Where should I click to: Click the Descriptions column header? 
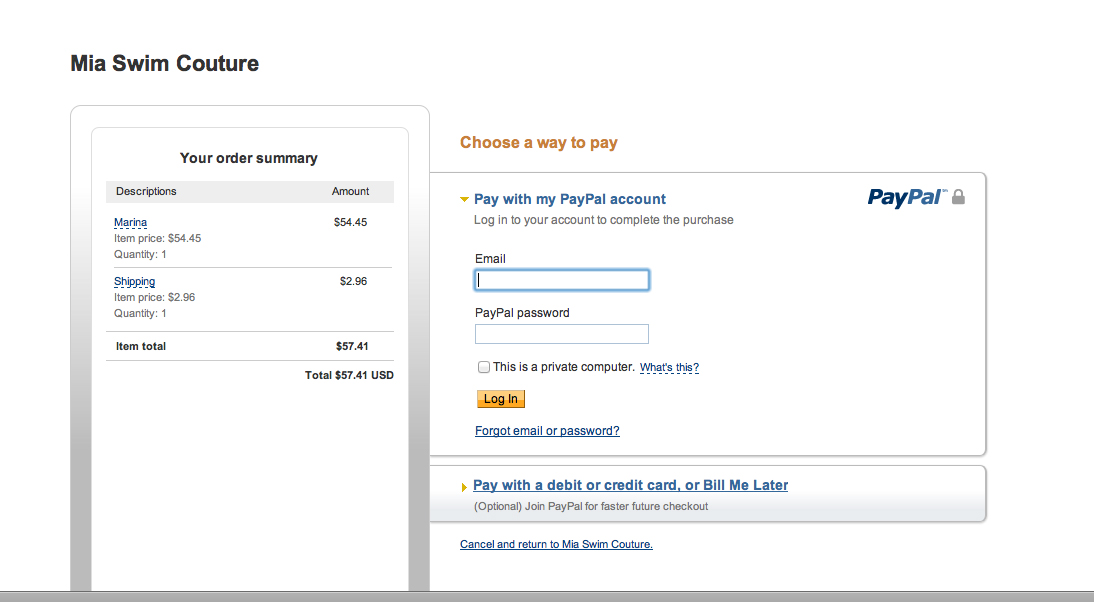(x=146, y=191)
